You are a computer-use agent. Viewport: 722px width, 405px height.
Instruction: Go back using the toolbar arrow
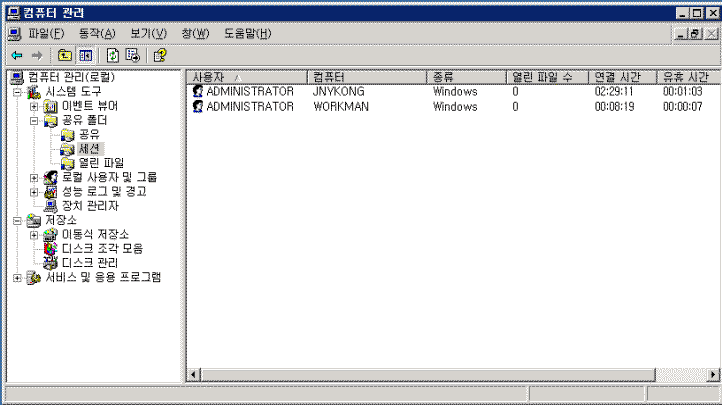click(x=17, y=56)
